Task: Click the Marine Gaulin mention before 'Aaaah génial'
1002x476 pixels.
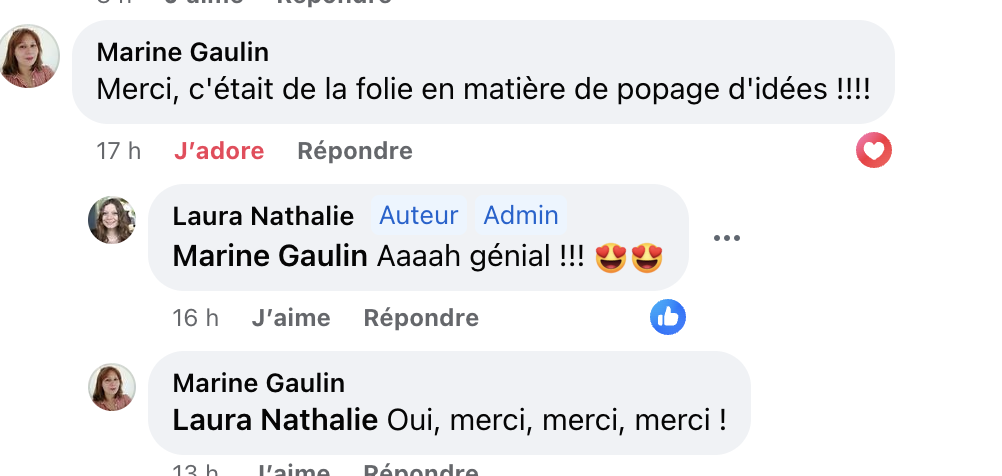Action: [270, 256]
